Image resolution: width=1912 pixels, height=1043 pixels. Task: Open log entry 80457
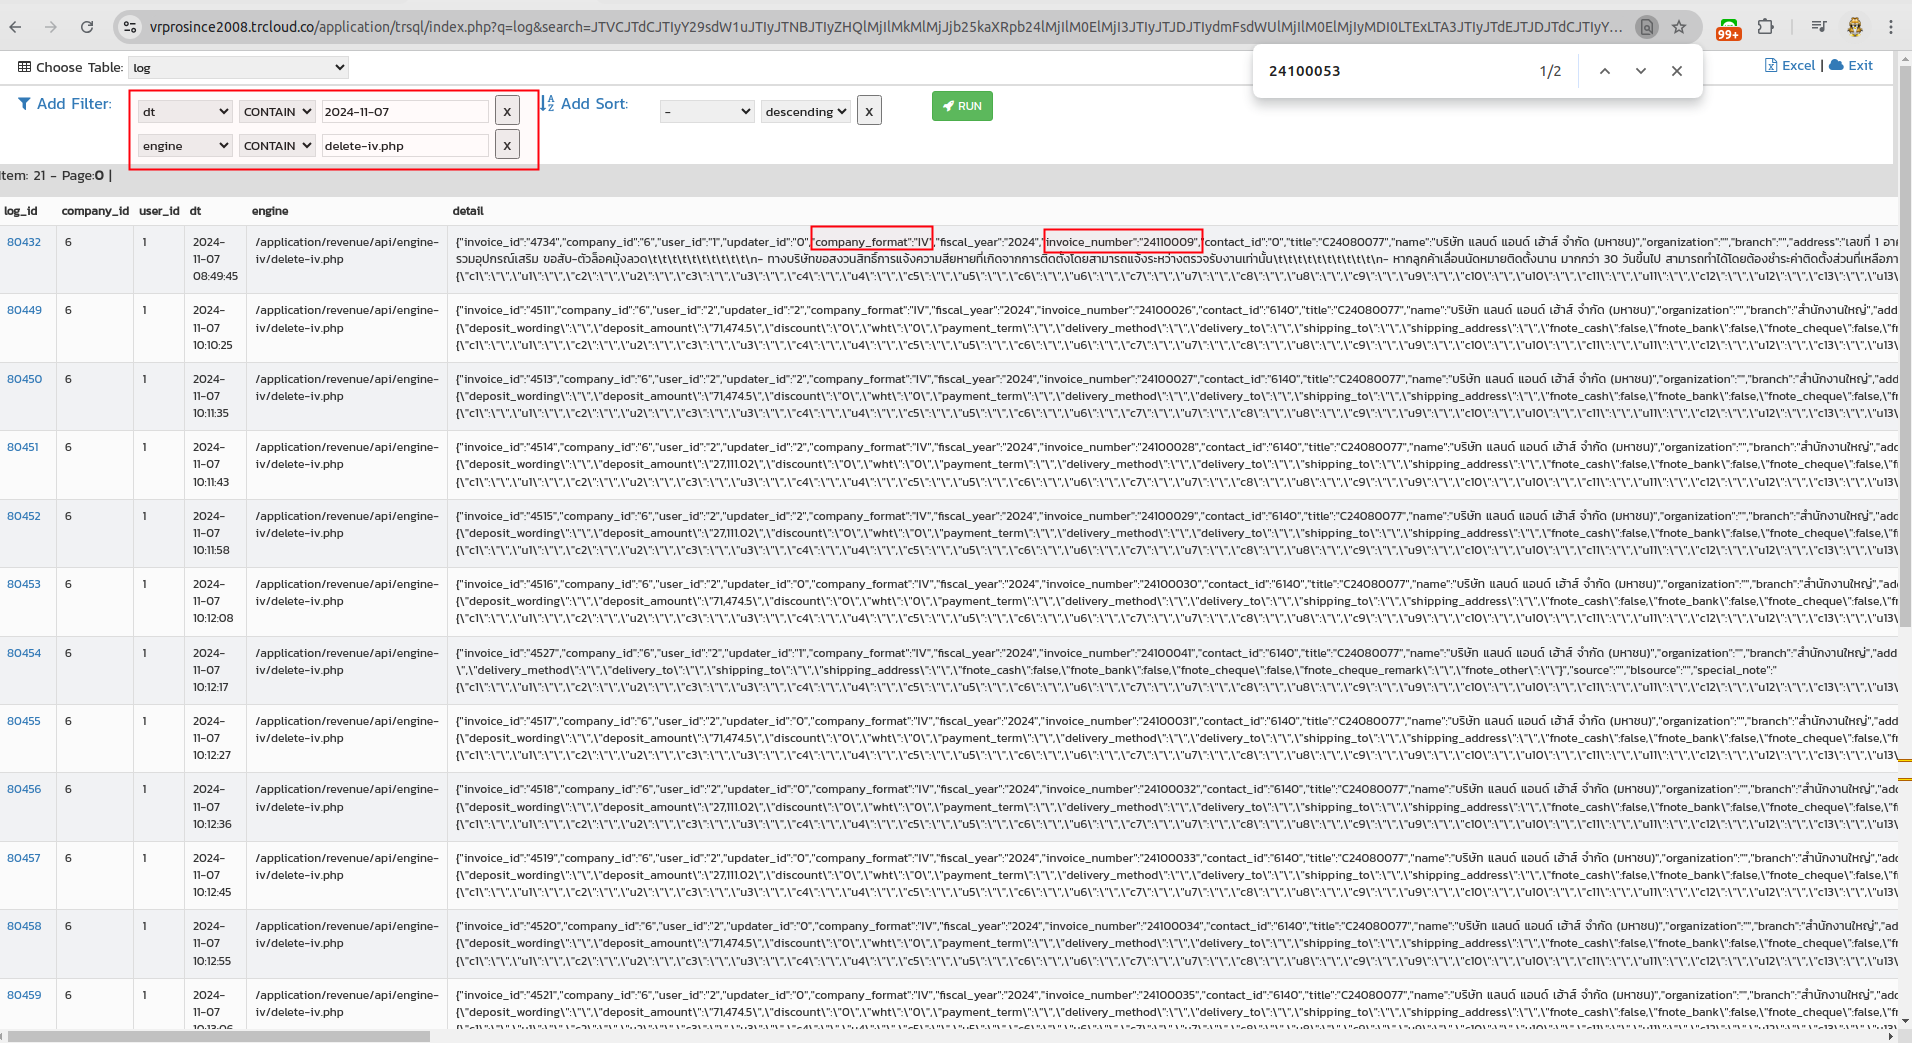click(24, 858)
